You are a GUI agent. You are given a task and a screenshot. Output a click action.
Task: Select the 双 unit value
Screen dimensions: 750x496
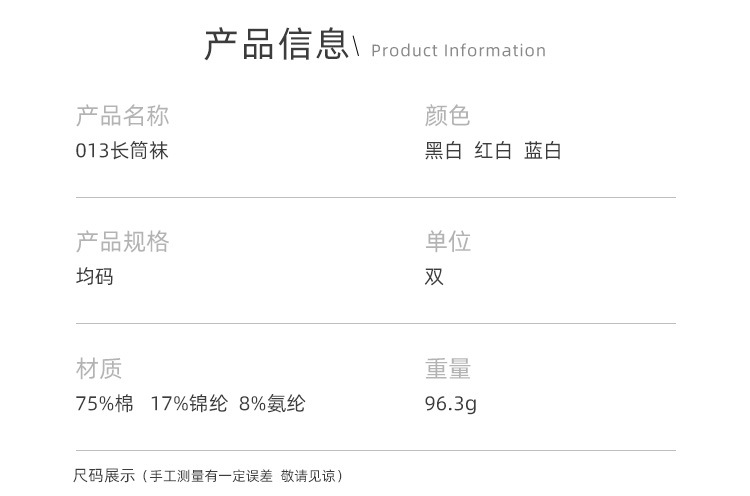tap(434, 276)
